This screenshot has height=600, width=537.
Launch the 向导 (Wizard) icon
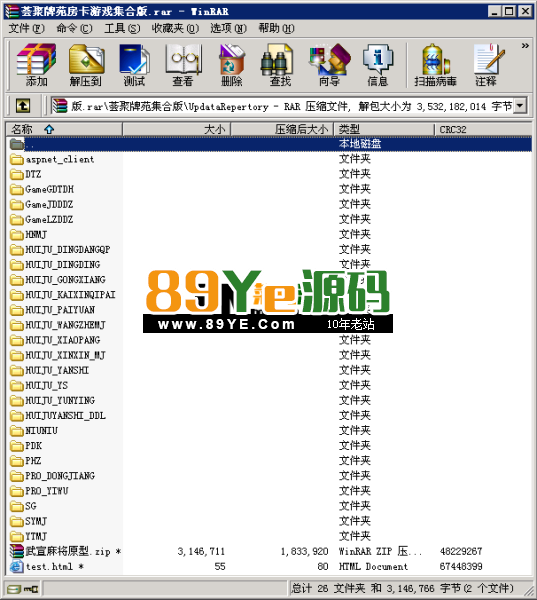point(329,65)
